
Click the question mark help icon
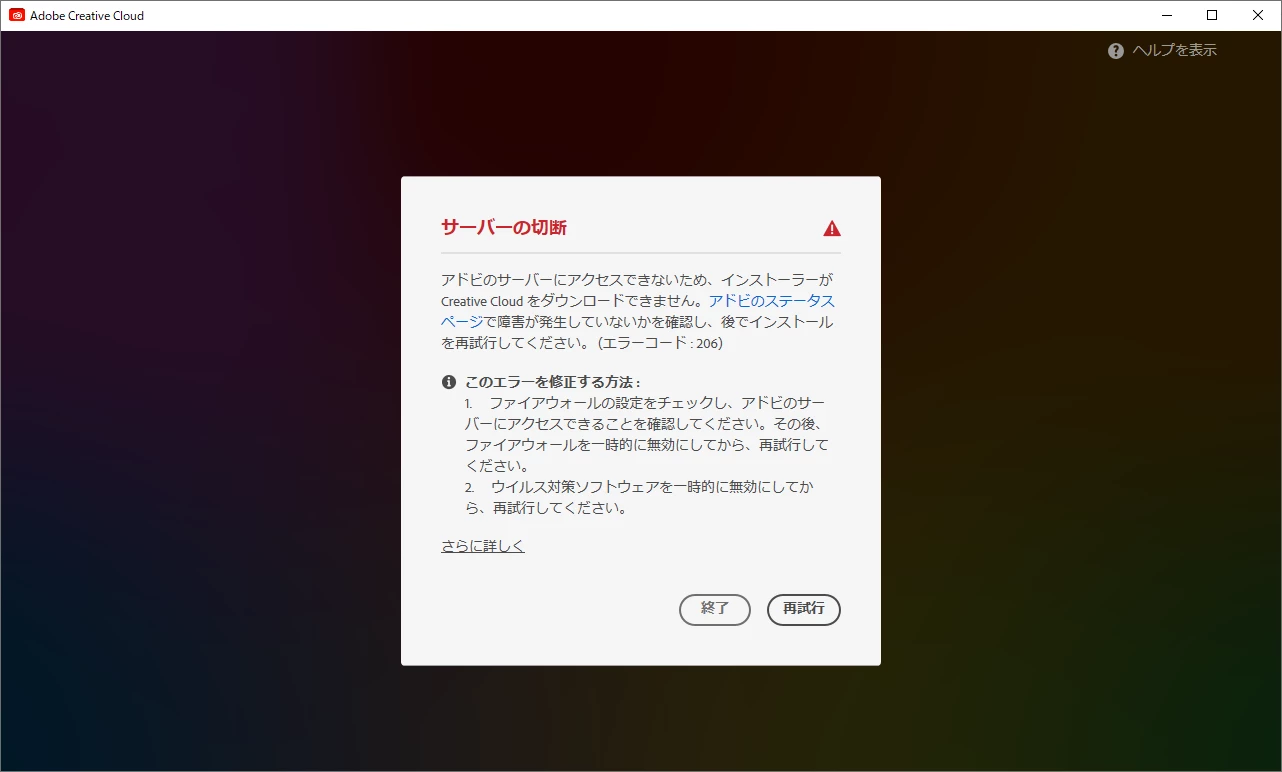click(x=1116, y=51)
